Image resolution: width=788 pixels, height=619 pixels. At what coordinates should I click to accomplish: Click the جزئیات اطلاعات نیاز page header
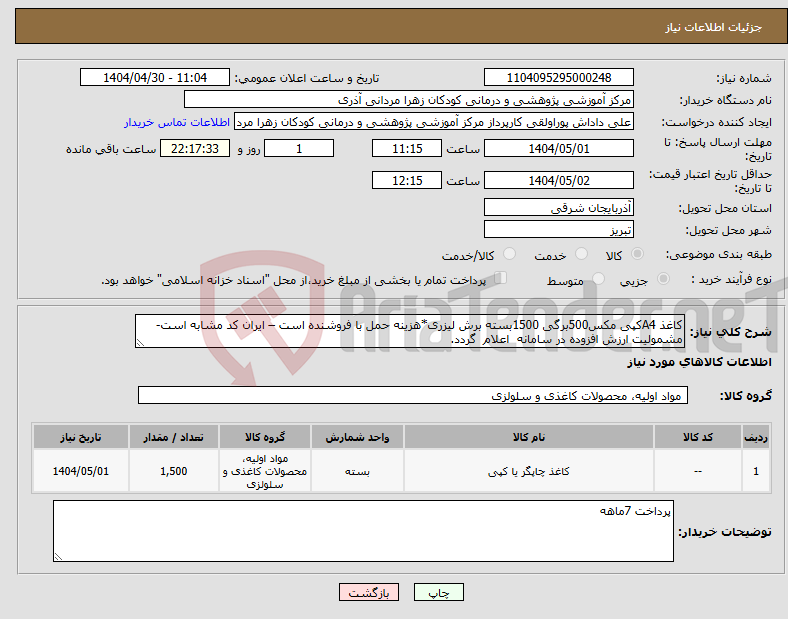[x=714, y=27]
